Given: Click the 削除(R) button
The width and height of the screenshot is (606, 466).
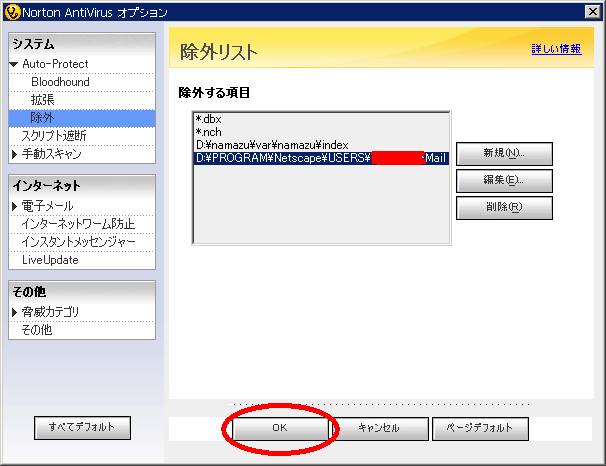Looking at the screenshot, I should (504, 208).
